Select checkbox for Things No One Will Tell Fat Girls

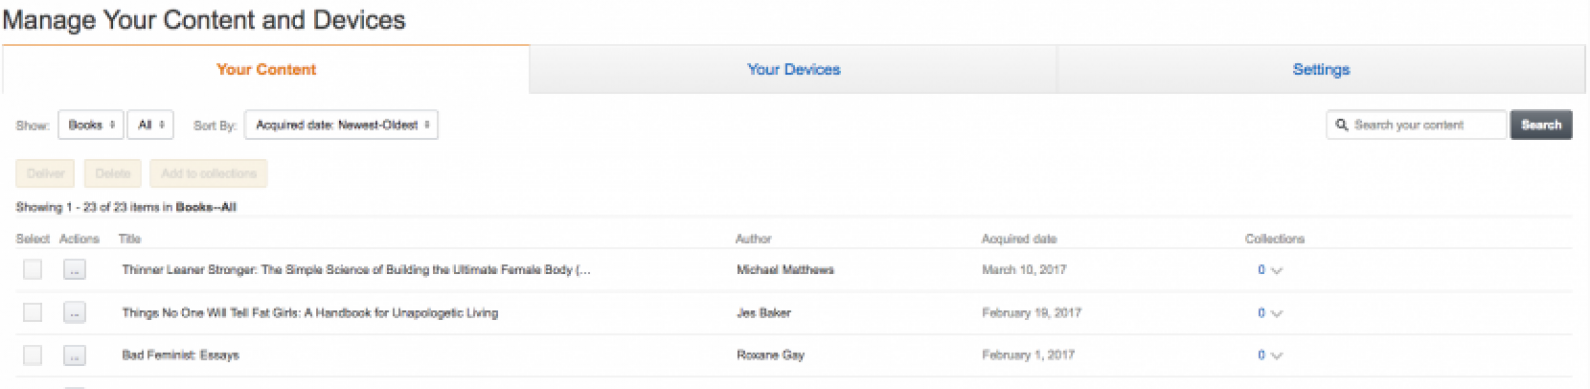click(33, 313)
